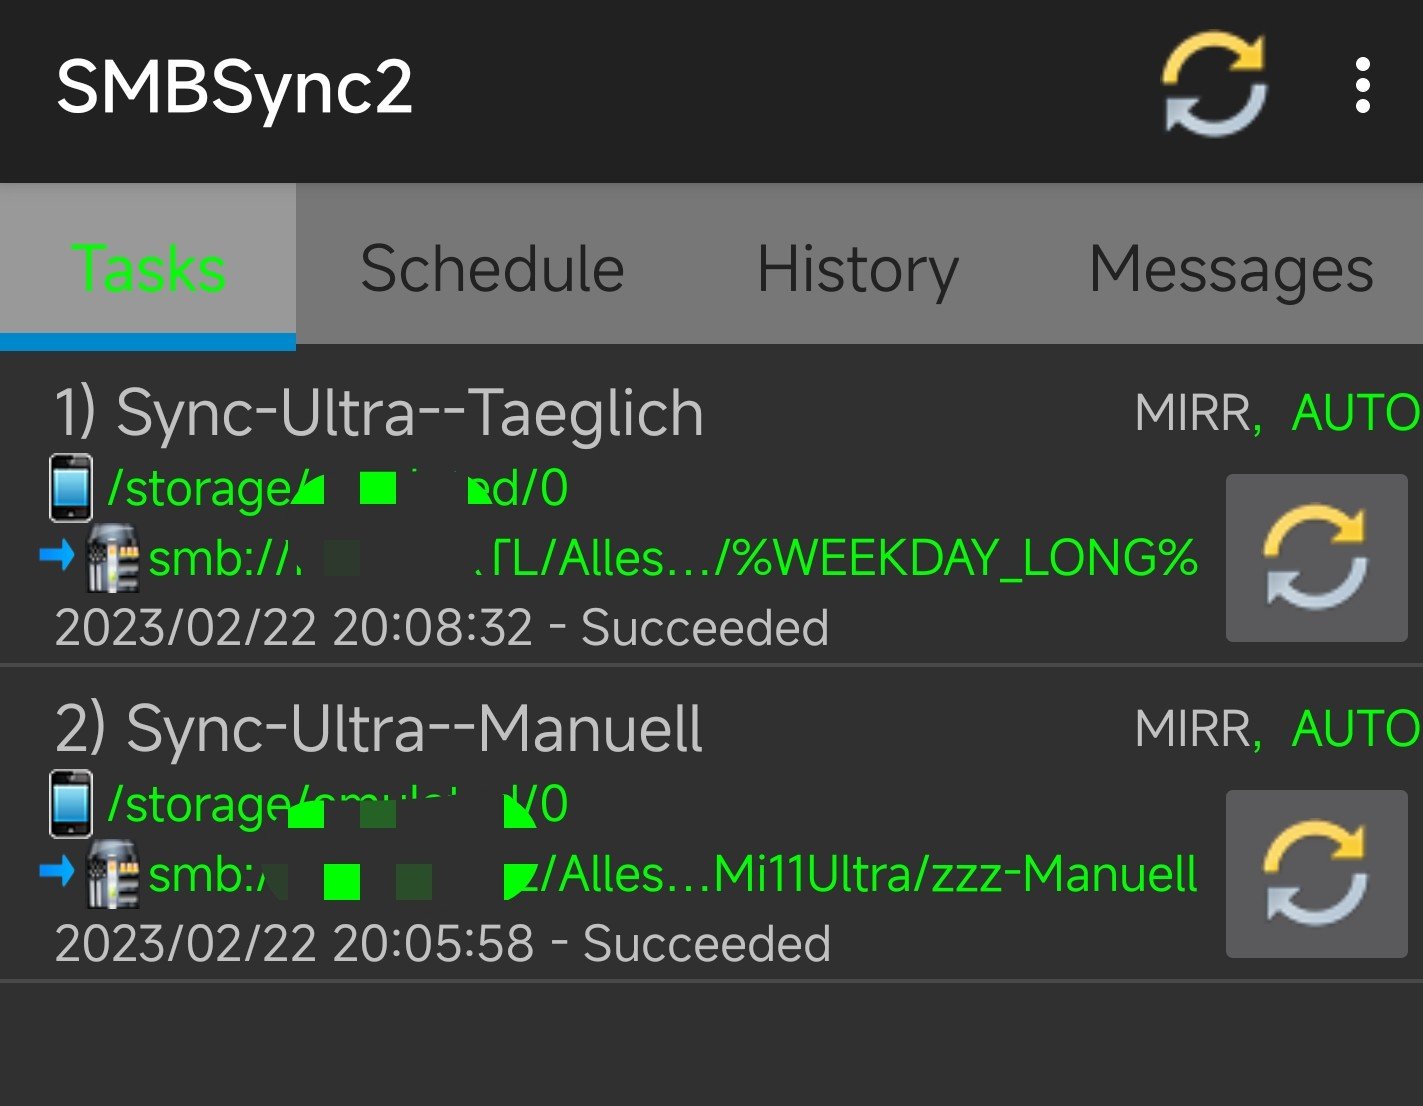1423x1106 pixels.
Task: Tap phone storage icon of Taeglich task
Action: 71,488
